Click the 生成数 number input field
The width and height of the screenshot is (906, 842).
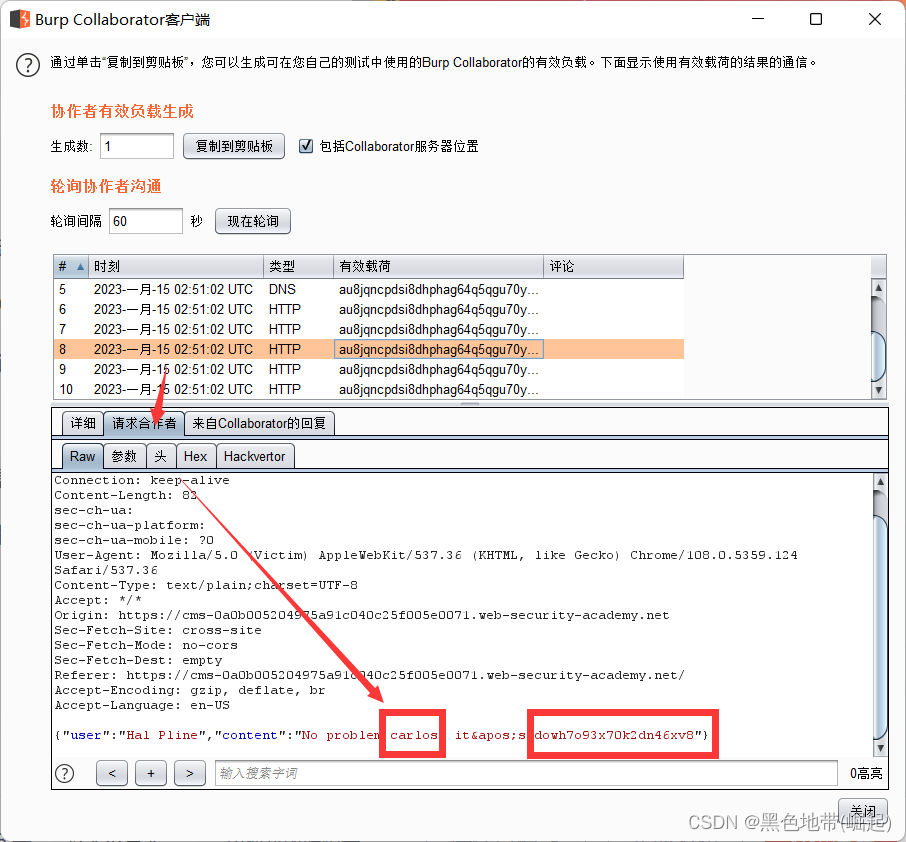(x=137, y=146)
